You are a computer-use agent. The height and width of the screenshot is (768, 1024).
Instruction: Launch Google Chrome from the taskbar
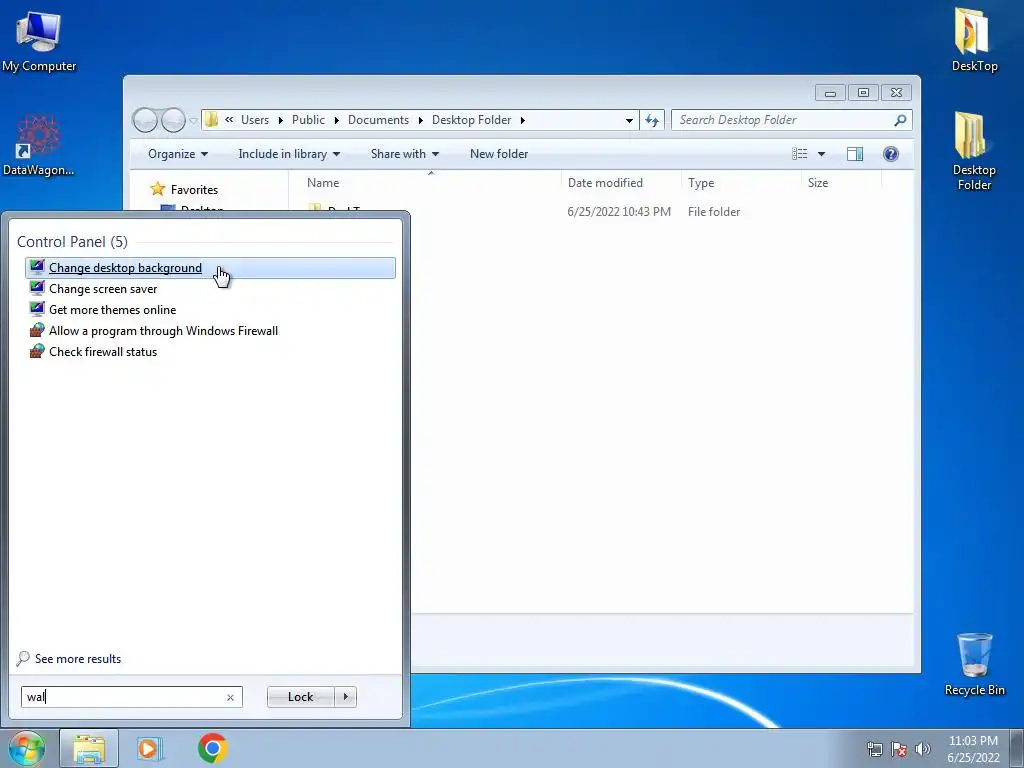[212, 748]
